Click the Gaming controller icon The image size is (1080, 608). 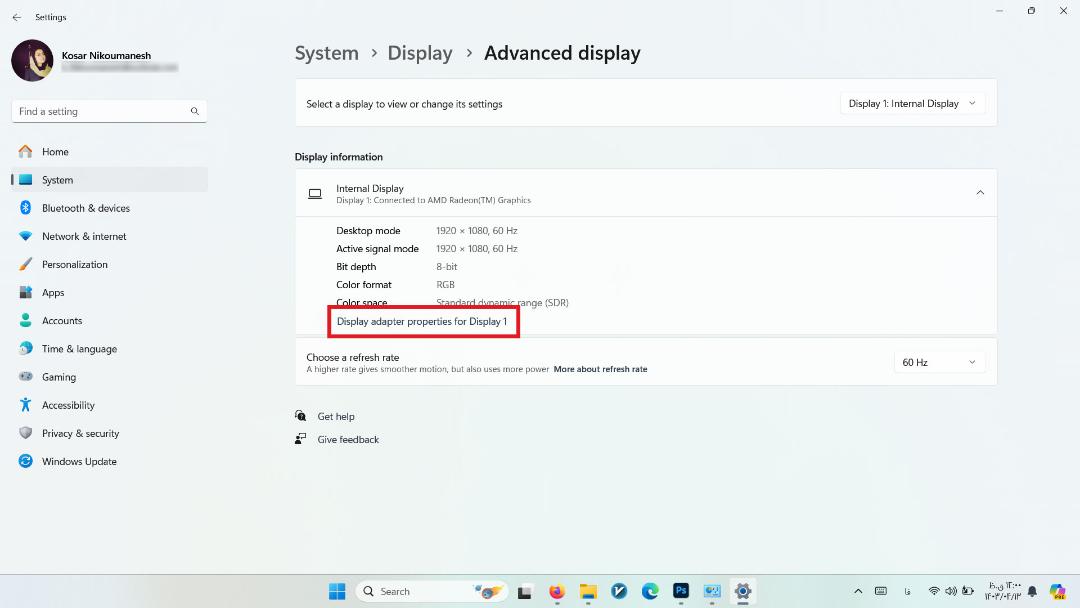point(25,377)
